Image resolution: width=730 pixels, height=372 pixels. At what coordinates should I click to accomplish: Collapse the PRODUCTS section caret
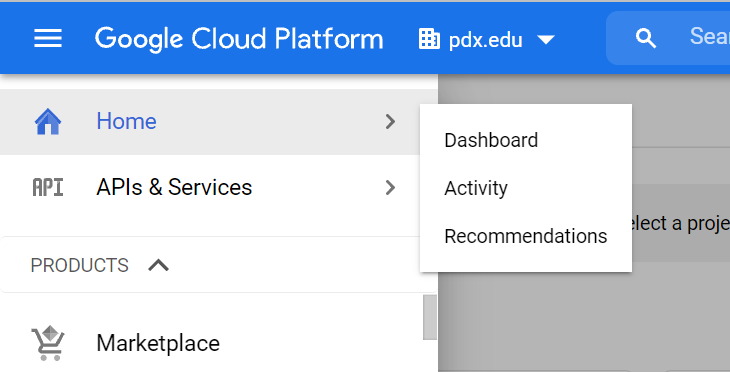click(x=158, y=265)
